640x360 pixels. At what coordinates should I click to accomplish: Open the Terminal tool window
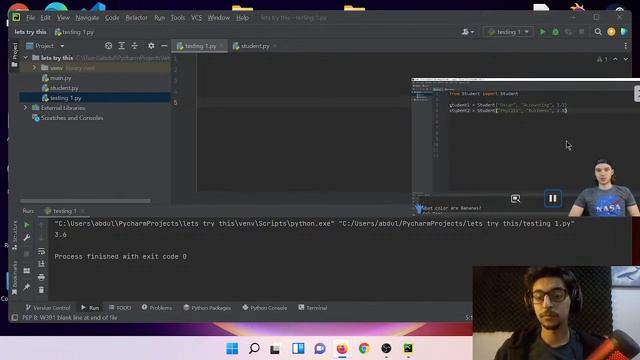[x=313, y=308]
